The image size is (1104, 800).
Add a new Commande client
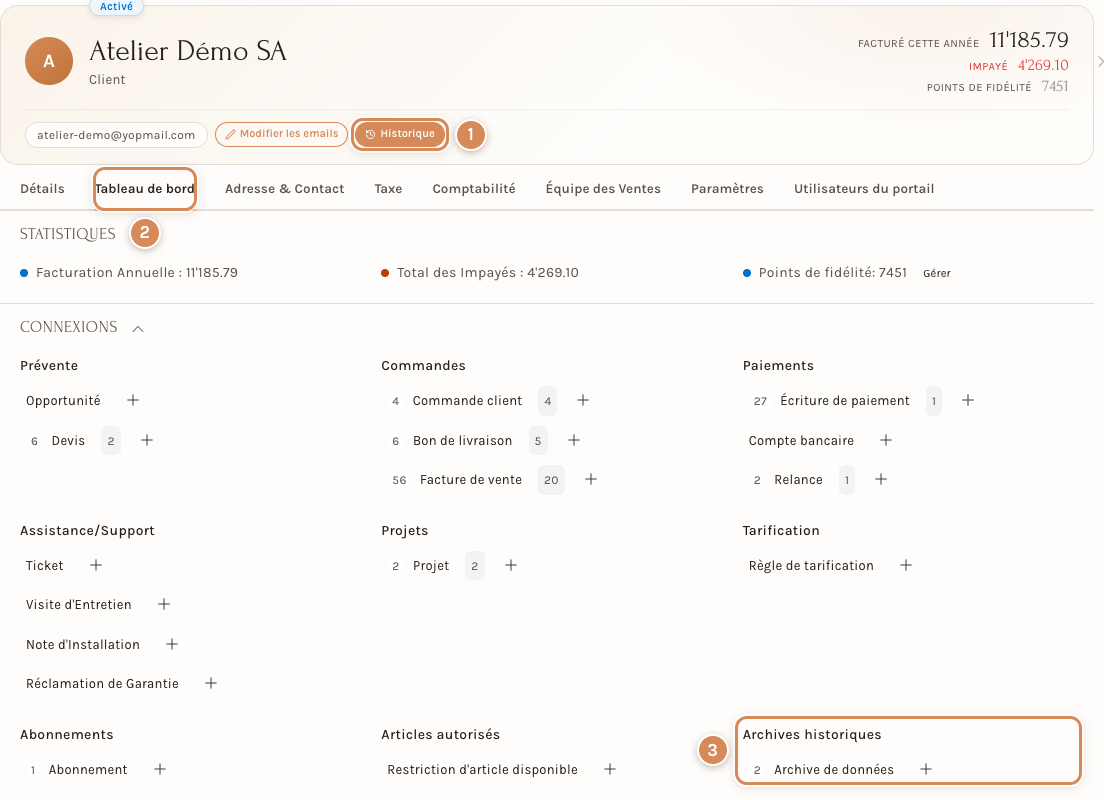[x=583, y=400]
